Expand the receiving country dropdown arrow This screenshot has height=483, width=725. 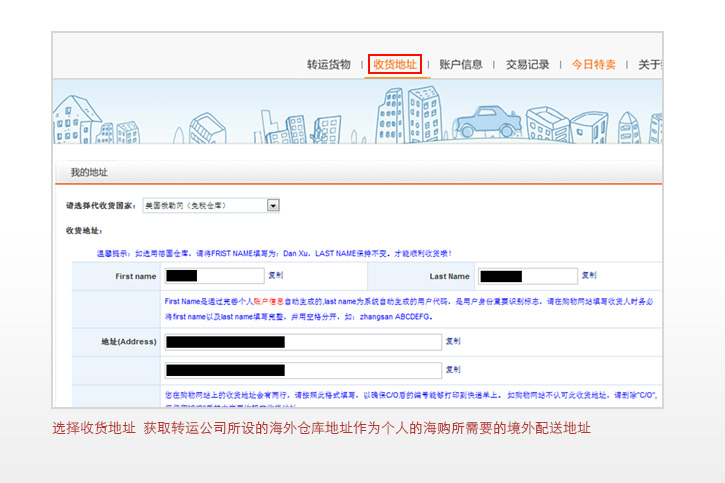(273, 205)
